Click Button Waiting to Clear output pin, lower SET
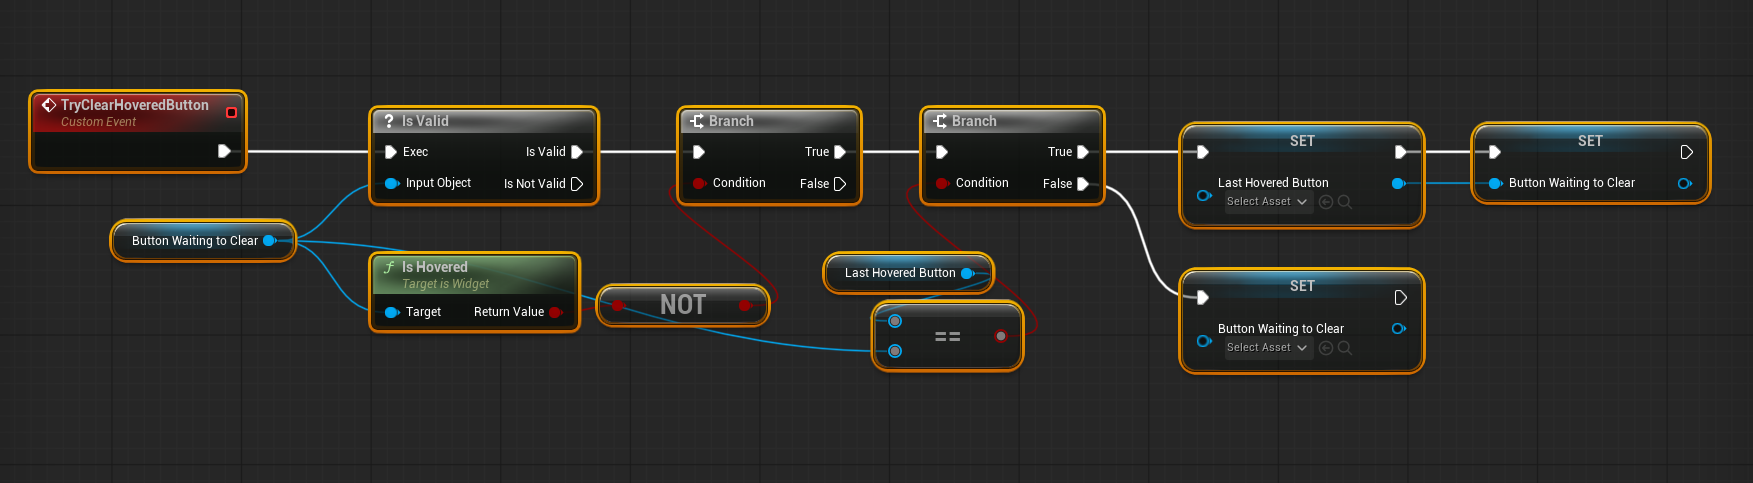 (1398, 328)
